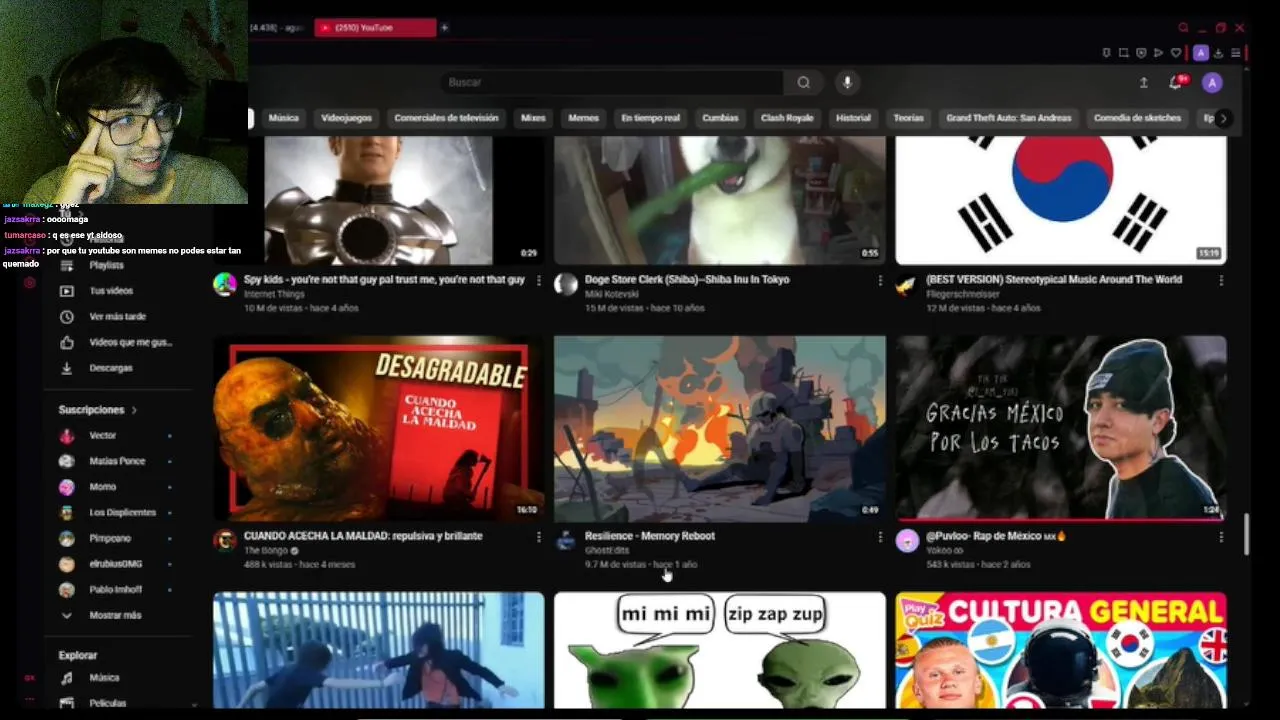
Task: Select the En tiempo real chip
Action: [650, 118]
